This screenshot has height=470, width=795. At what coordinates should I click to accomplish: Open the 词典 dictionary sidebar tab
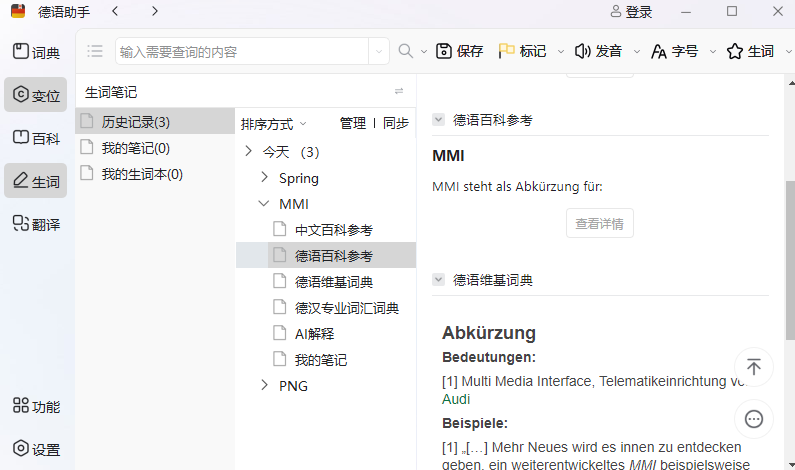pyautogui.click(x=35, y=53)
